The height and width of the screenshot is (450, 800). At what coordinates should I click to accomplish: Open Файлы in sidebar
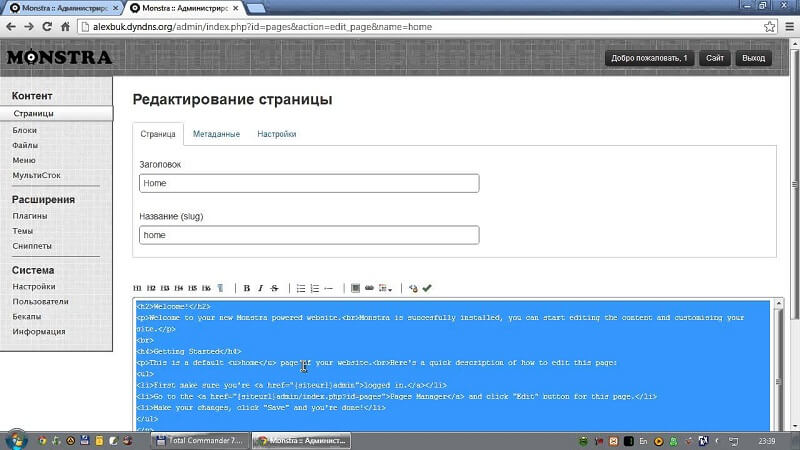[25, 145]
